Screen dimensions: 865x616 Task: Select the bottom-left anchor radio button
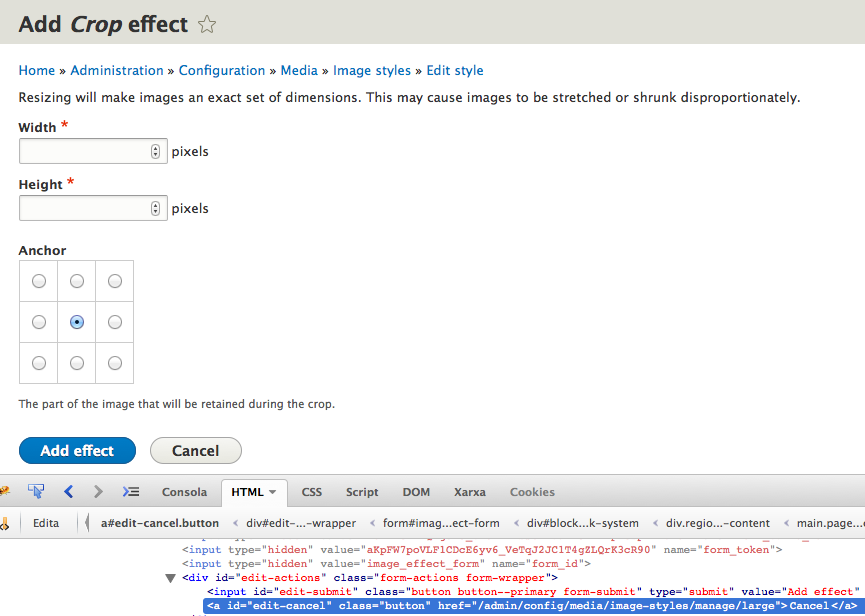pos(39,363)
